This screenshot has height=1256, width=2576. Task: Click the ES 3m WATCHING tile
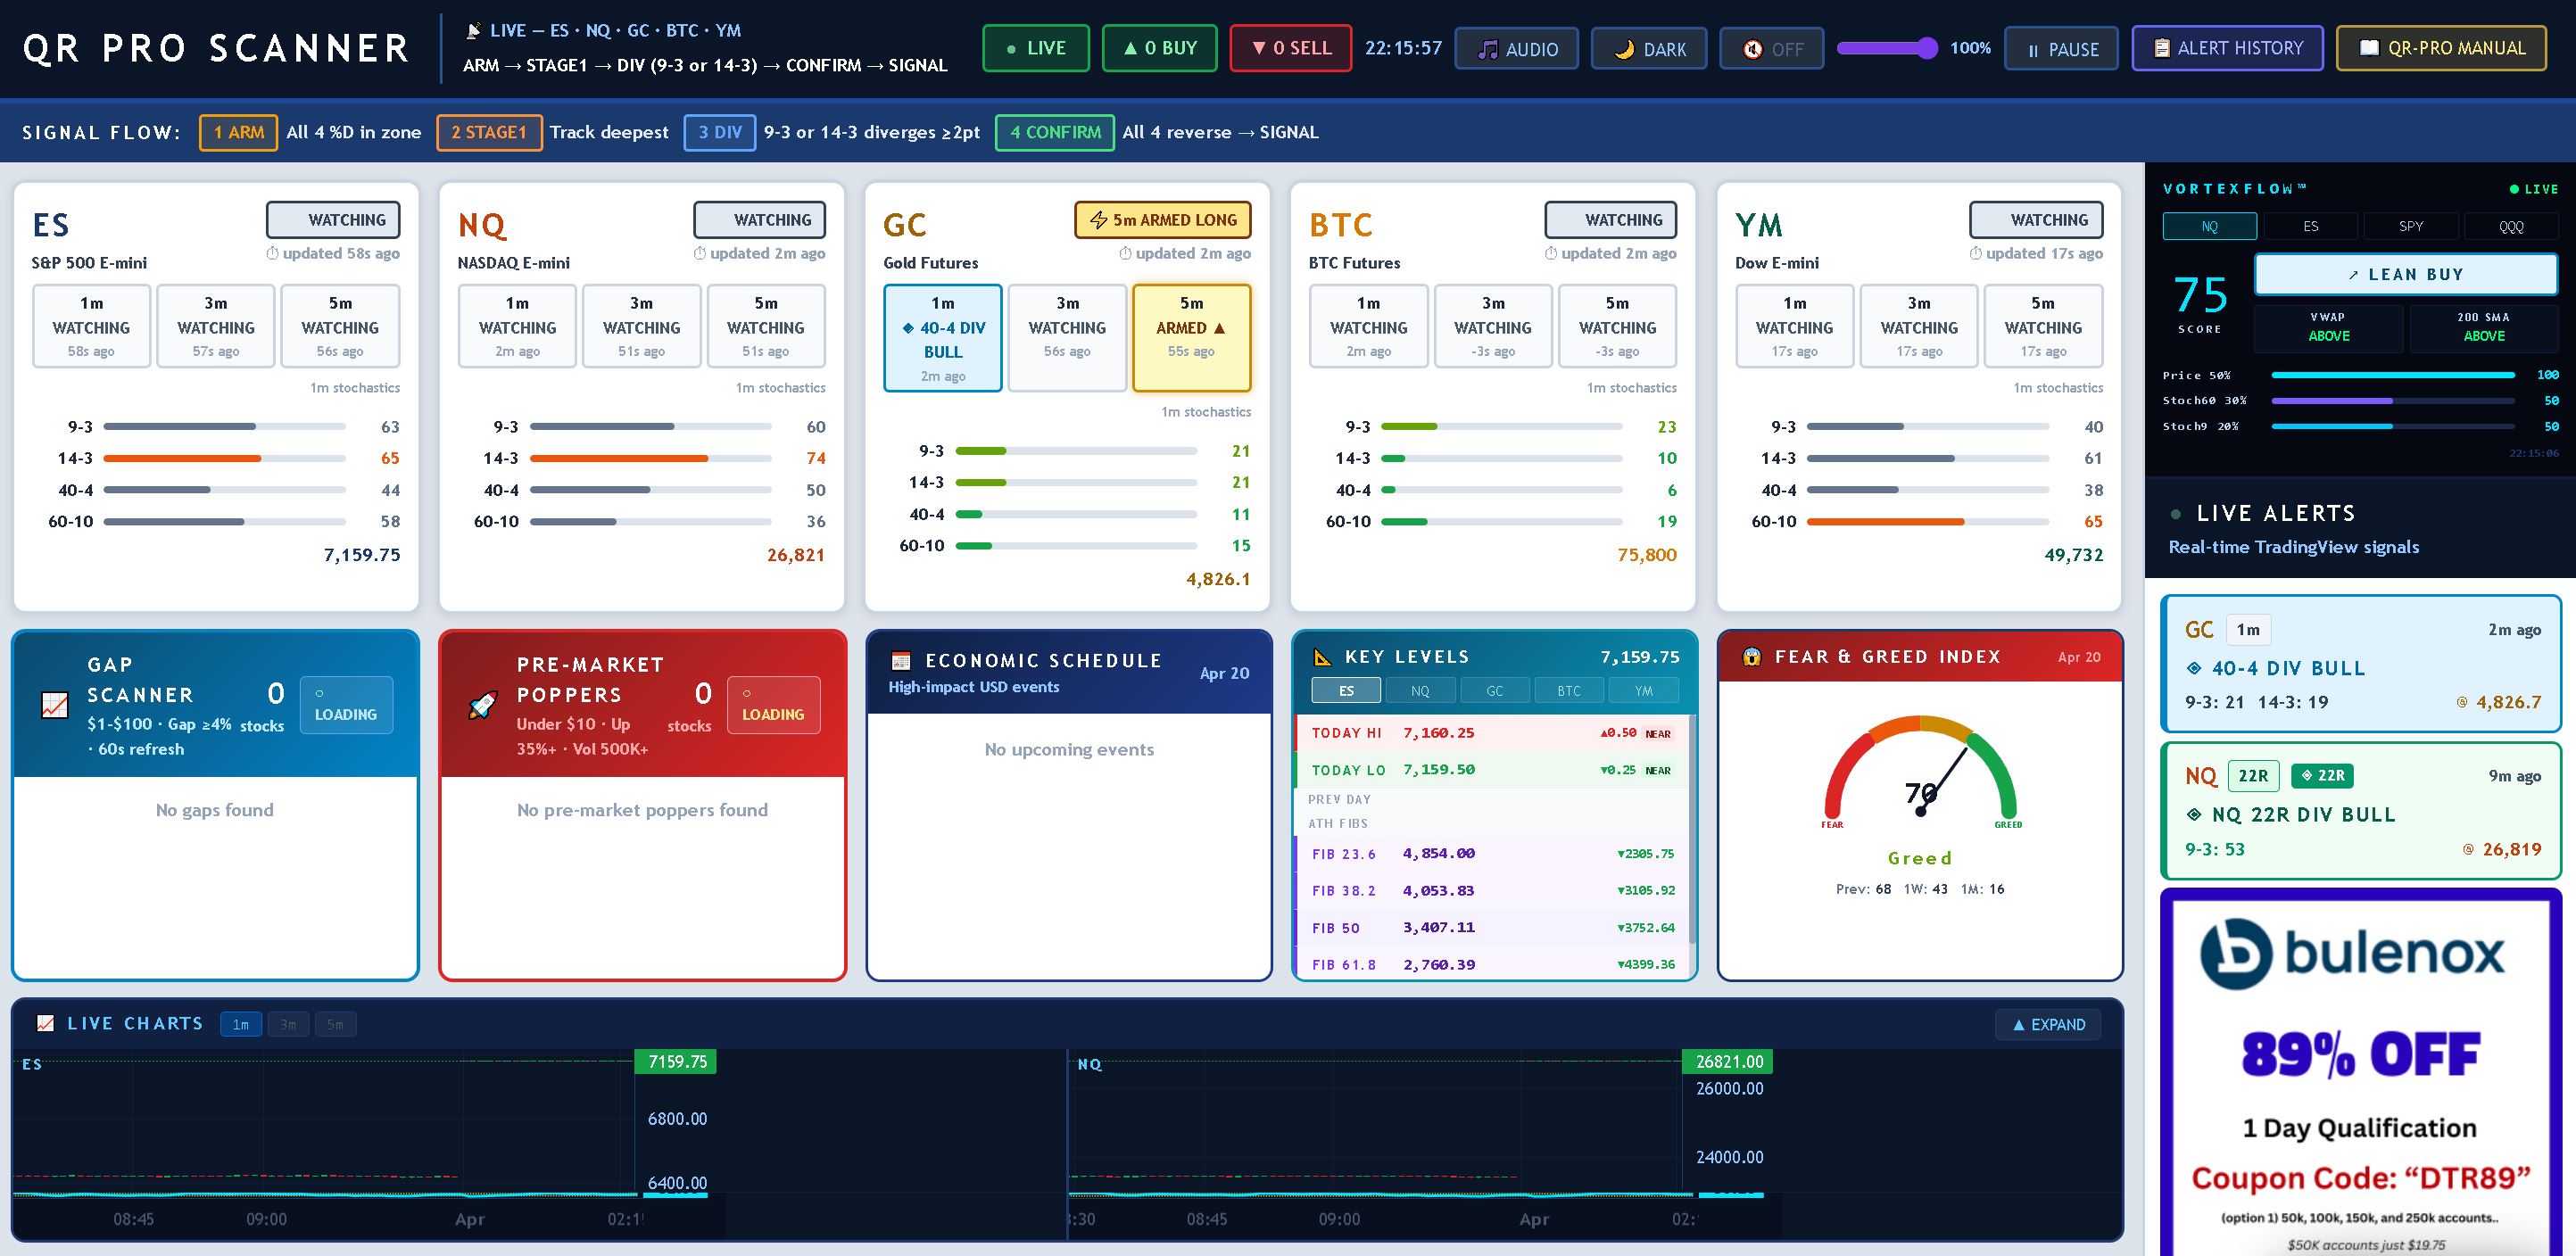click(216, 326)
